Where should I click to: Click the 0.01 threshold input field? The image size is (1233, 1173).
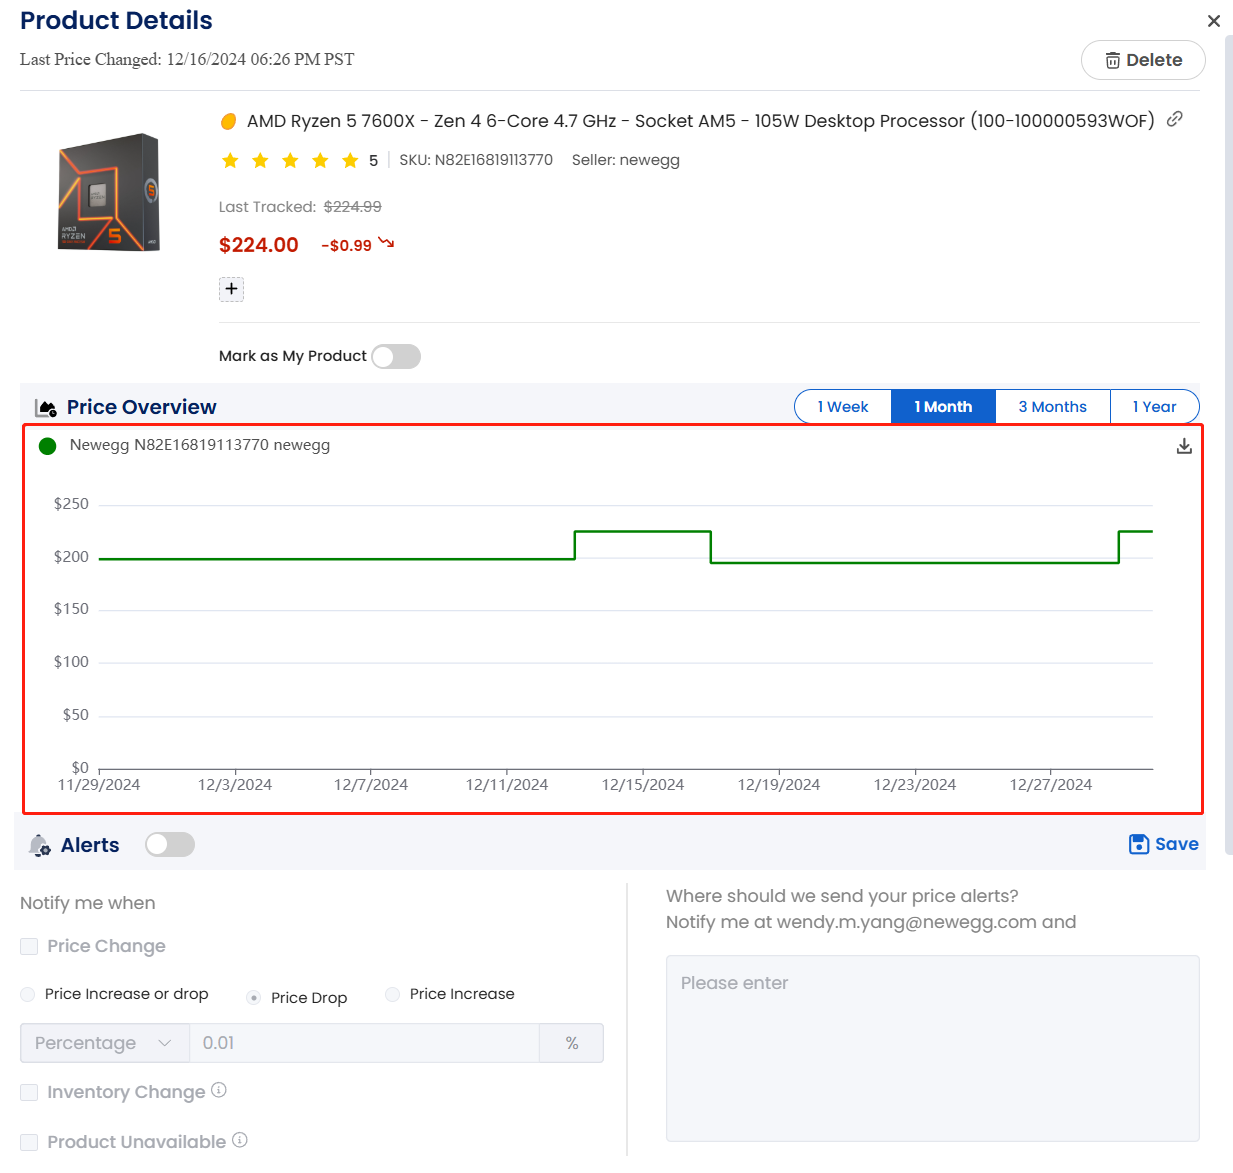[x=364, y=1043]
